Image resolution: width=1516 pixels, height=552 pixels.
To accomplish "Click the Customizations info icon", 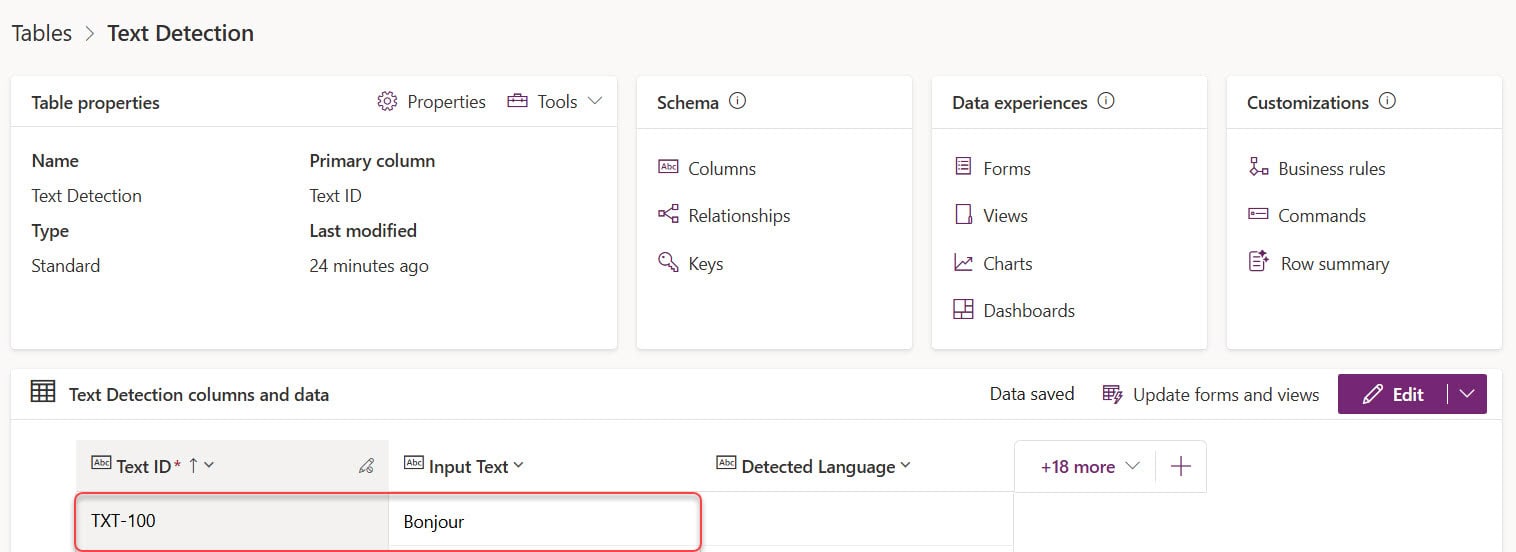I will point(1387,101).
